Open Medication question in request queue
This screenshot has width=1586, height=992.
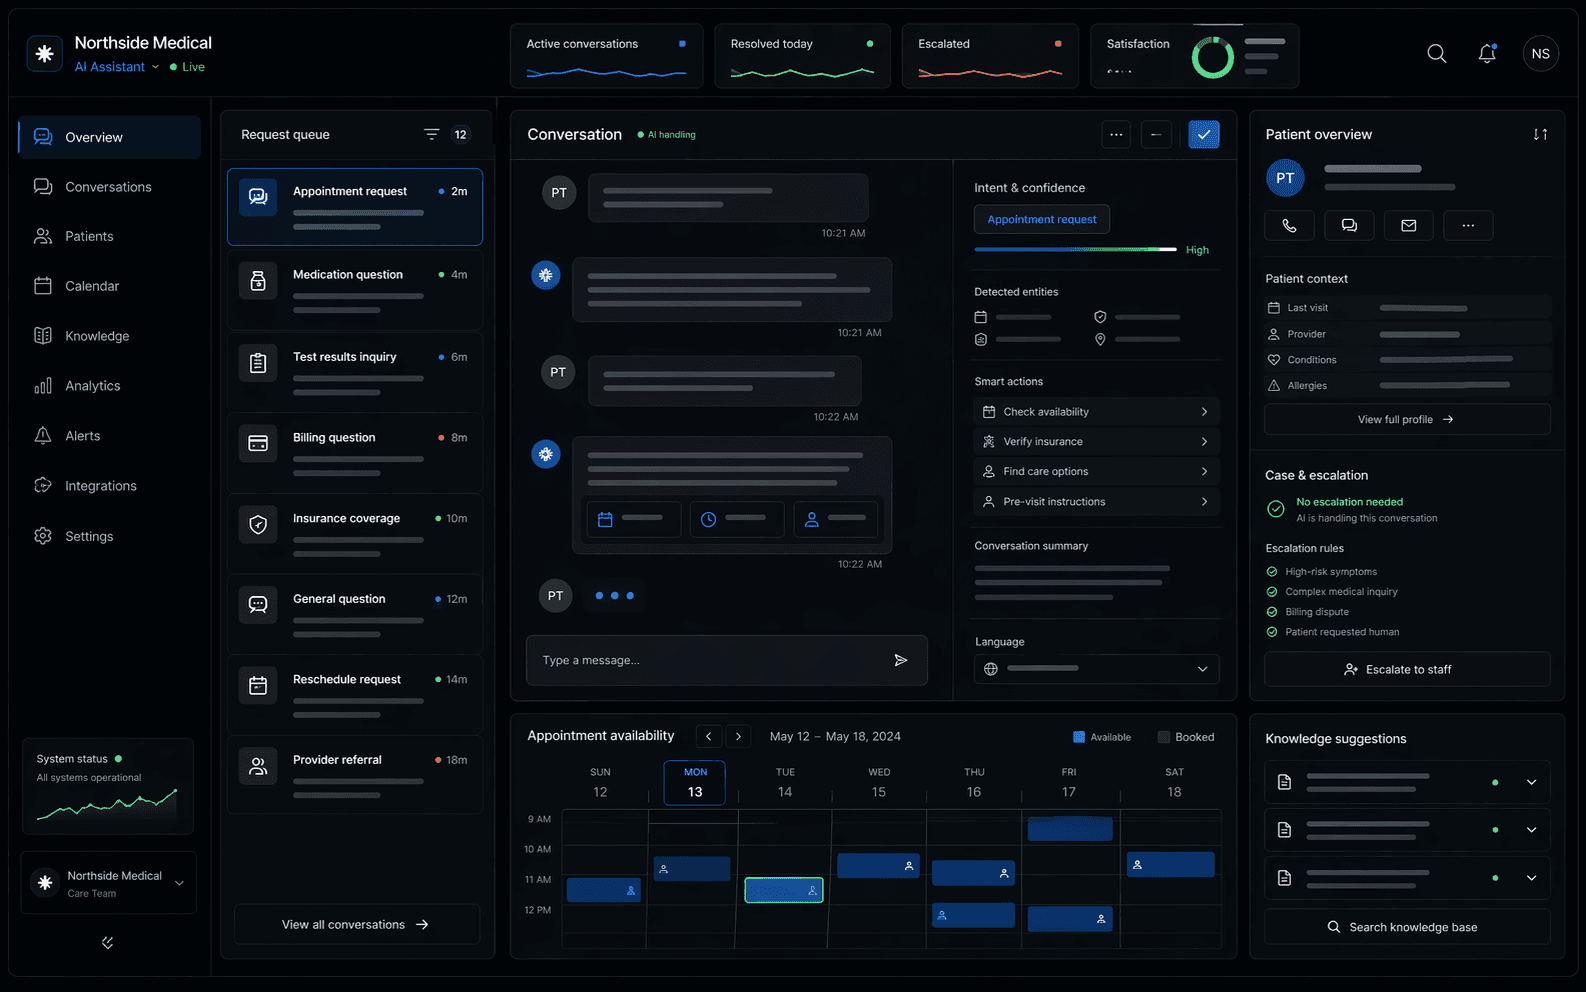coord(355,290)
